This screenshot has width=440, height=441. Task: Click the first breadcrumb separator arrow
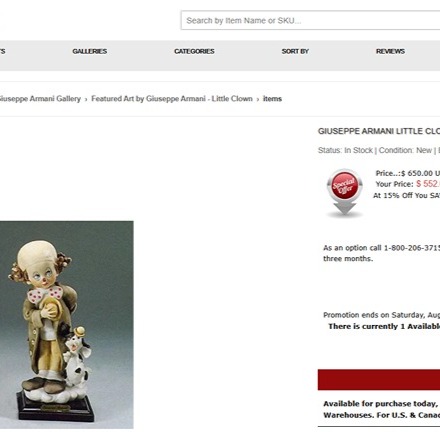click(86, 99)
